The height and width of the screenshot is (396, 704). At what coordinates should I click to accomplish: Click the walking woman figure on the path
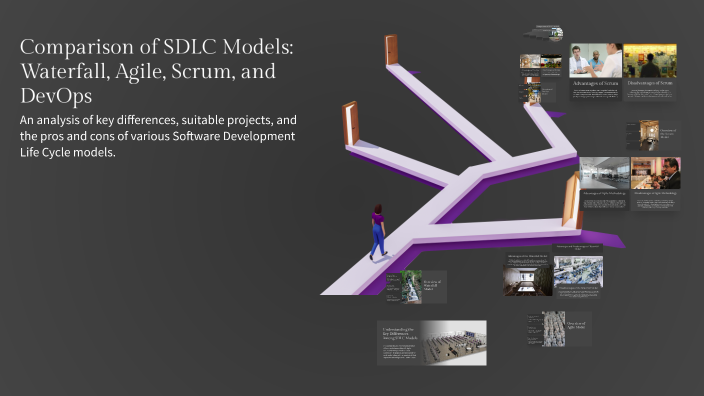click(378, 232)
